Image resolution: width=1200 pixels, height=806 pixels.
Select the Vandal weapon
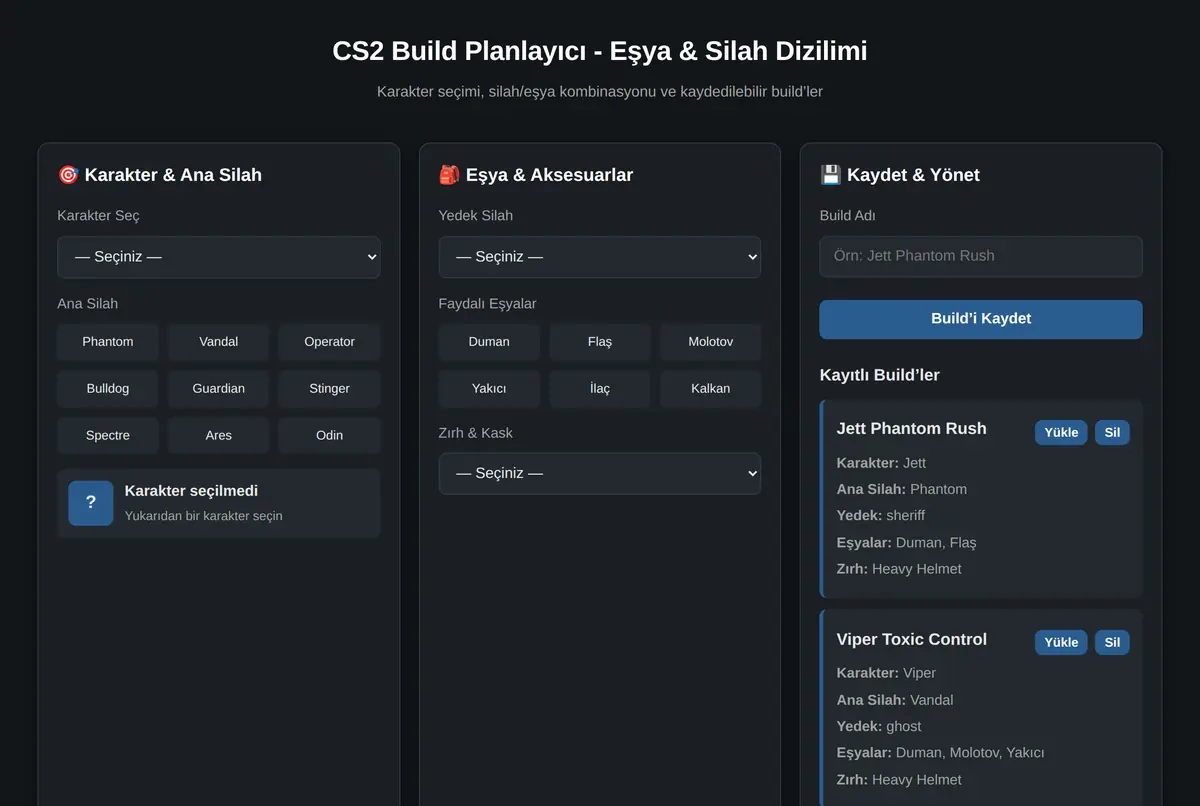tap(218, 342)
